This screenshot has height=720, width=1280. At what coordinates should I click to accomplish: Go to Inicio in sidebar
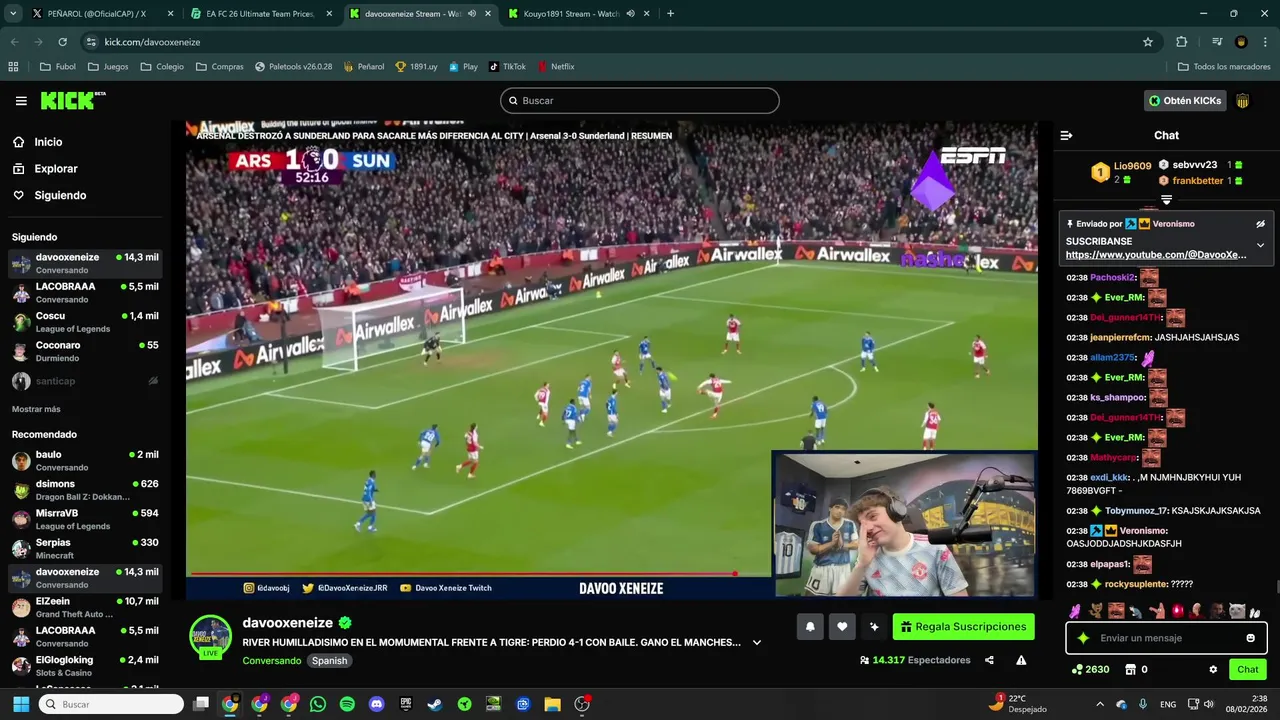tap(48, 142)
